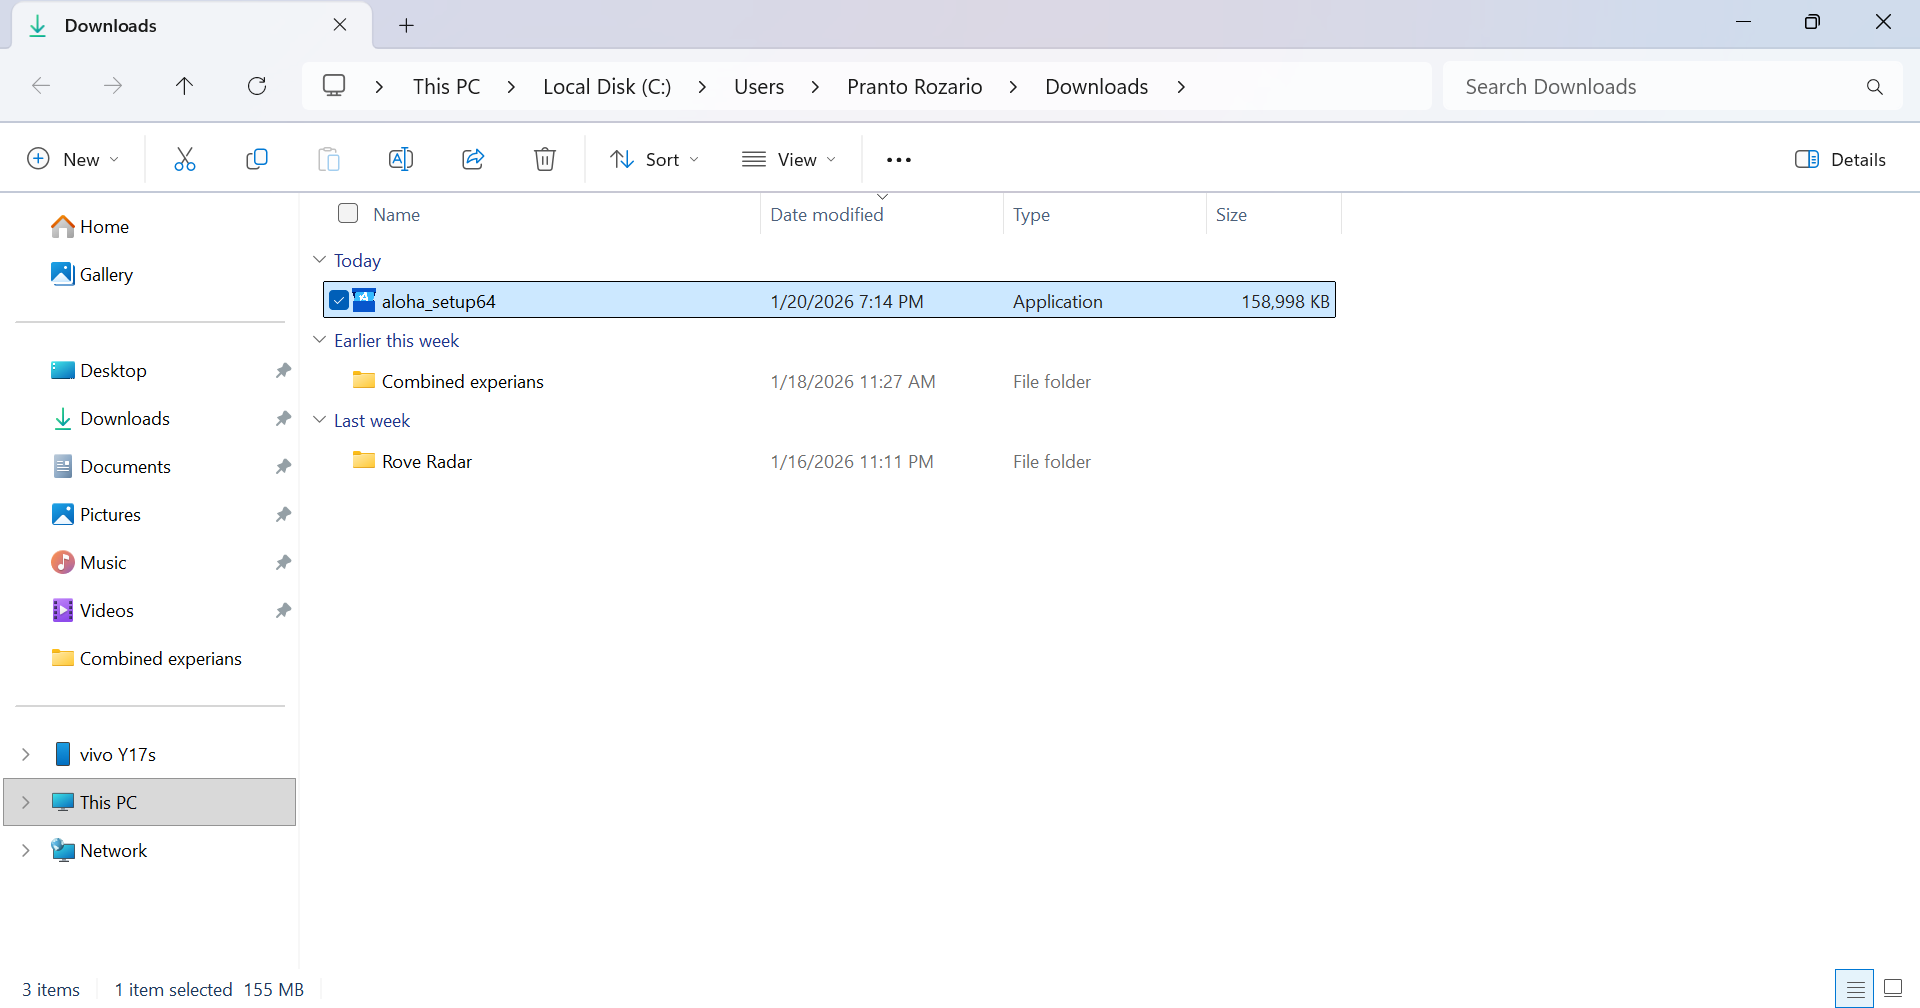Click the Rename icon in toolbar
This screenshot has height=1008, width=1920.
pyautogui.click(x=401, y=159)
